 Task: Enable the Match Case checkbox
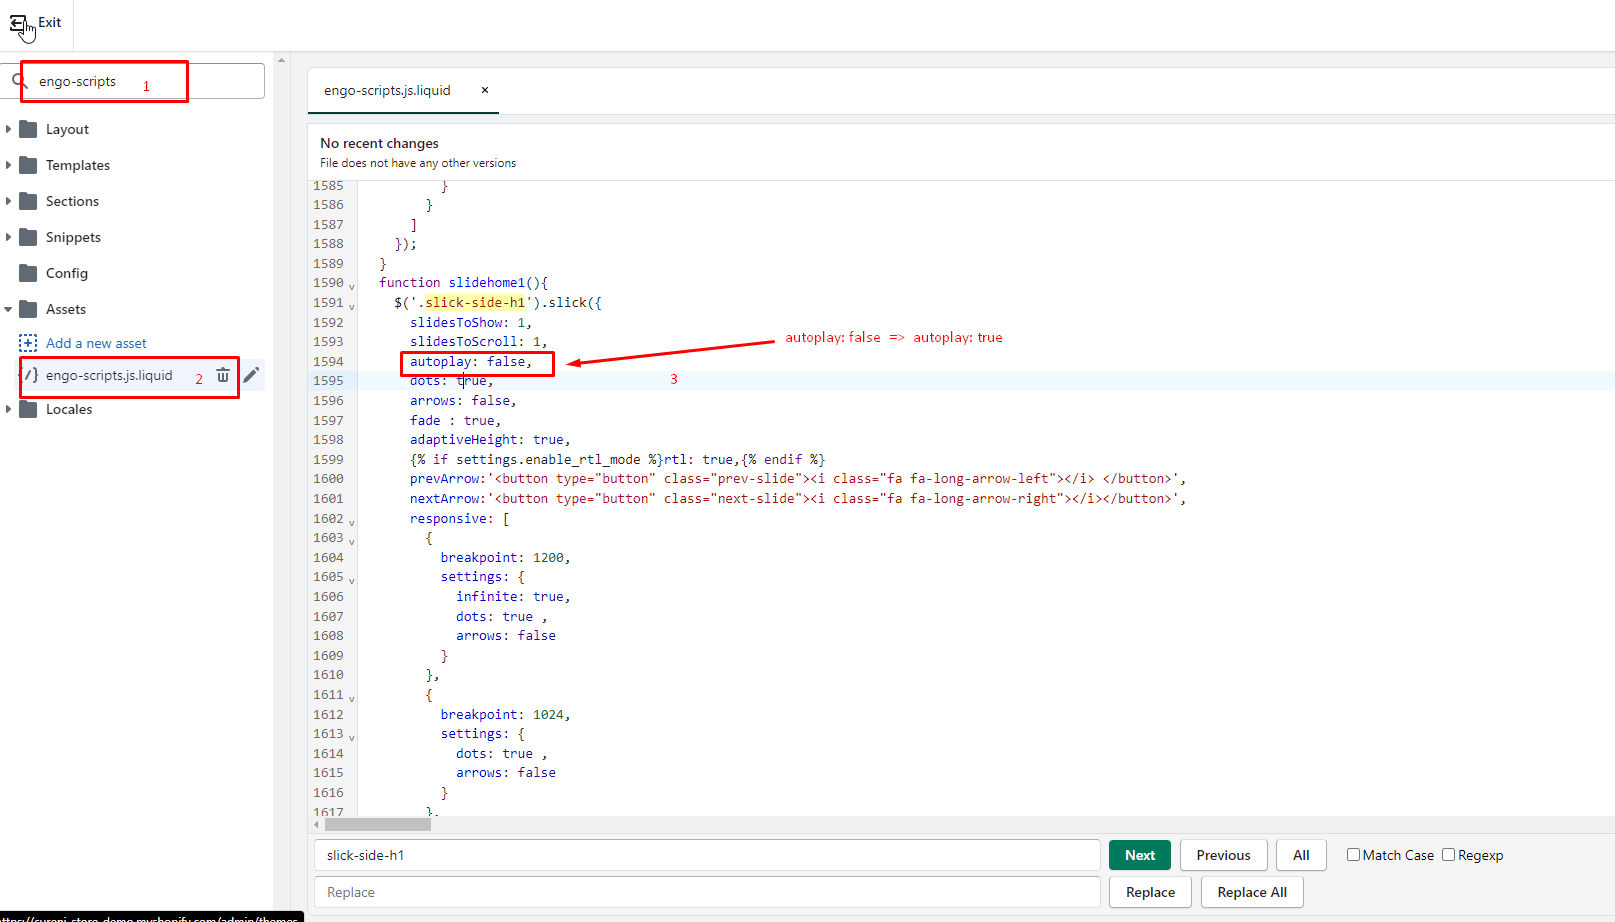point(1353,854)
